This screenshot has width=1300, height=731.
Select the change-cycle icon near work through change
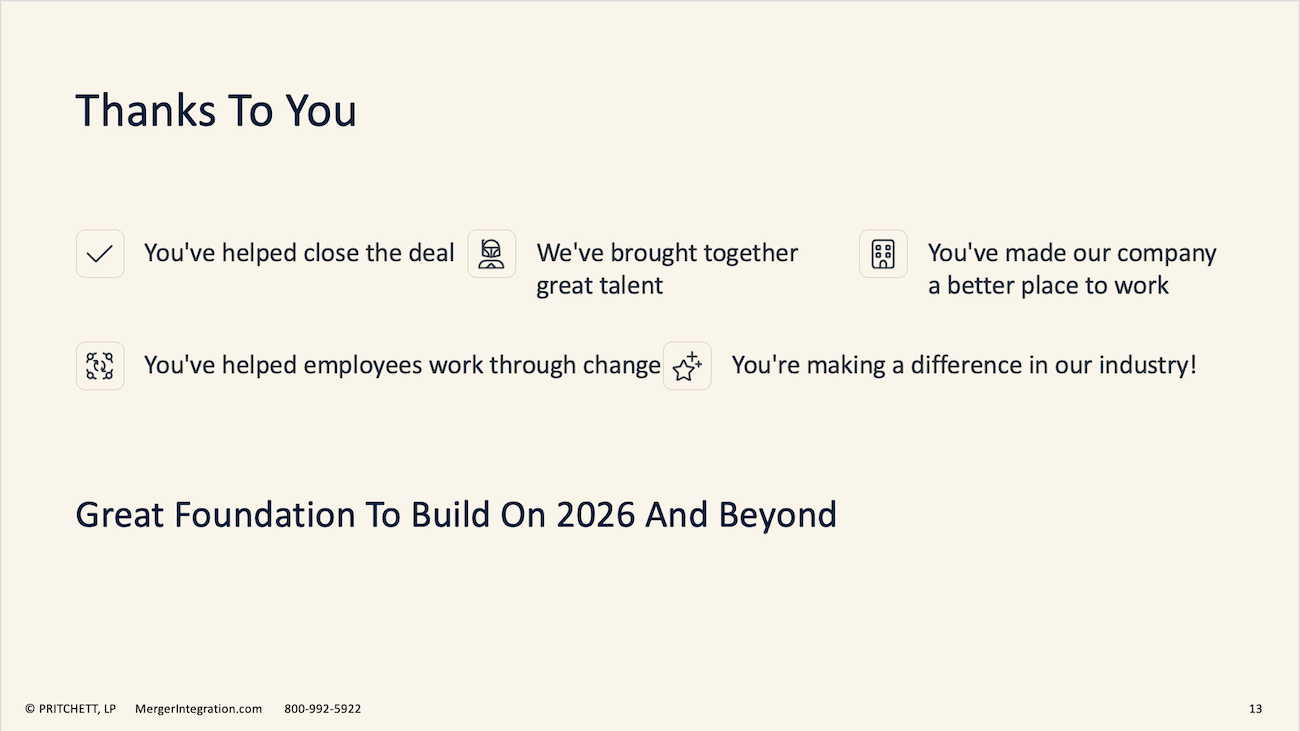tap(100, 365)
